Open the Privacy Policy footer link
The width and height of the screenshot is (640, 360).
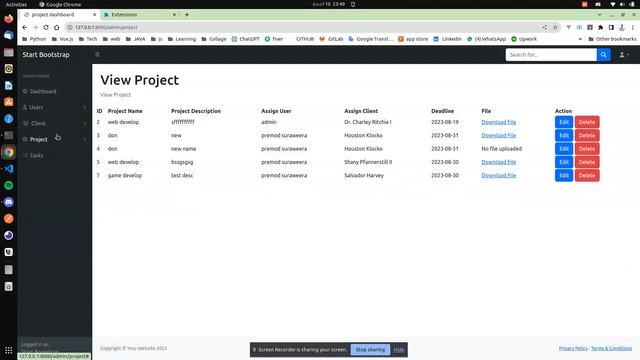(573, 348)
